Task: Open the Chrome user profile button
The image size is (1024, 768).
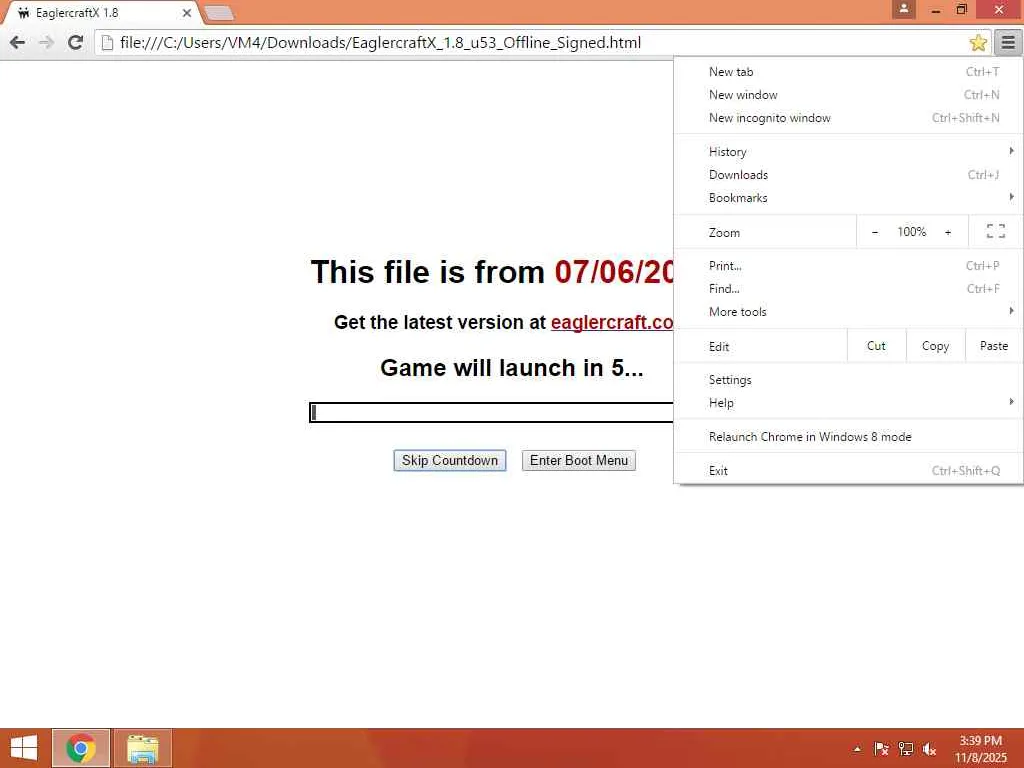Action: coord(904,8)
